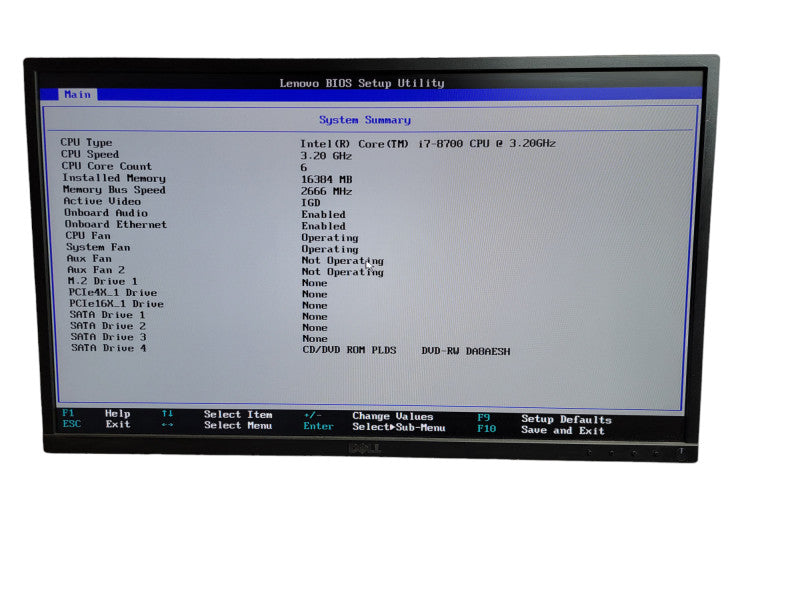Click the left/right arrows Select Menu hint
This screenshot has width=800, height=600.
(217, 425)
